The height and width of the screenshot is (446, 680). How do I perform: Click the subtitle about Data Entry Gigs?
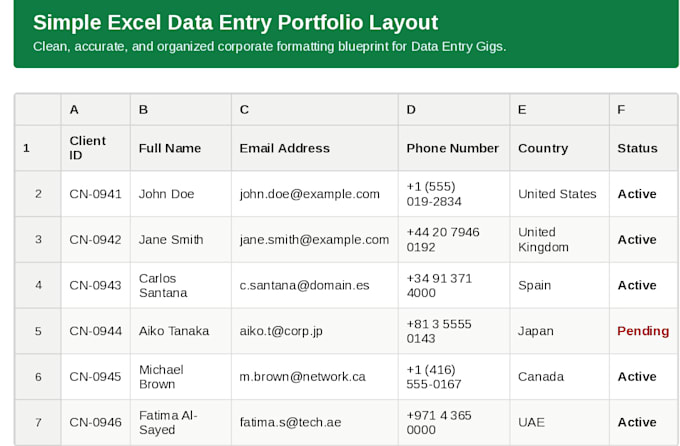coord(269,46)
